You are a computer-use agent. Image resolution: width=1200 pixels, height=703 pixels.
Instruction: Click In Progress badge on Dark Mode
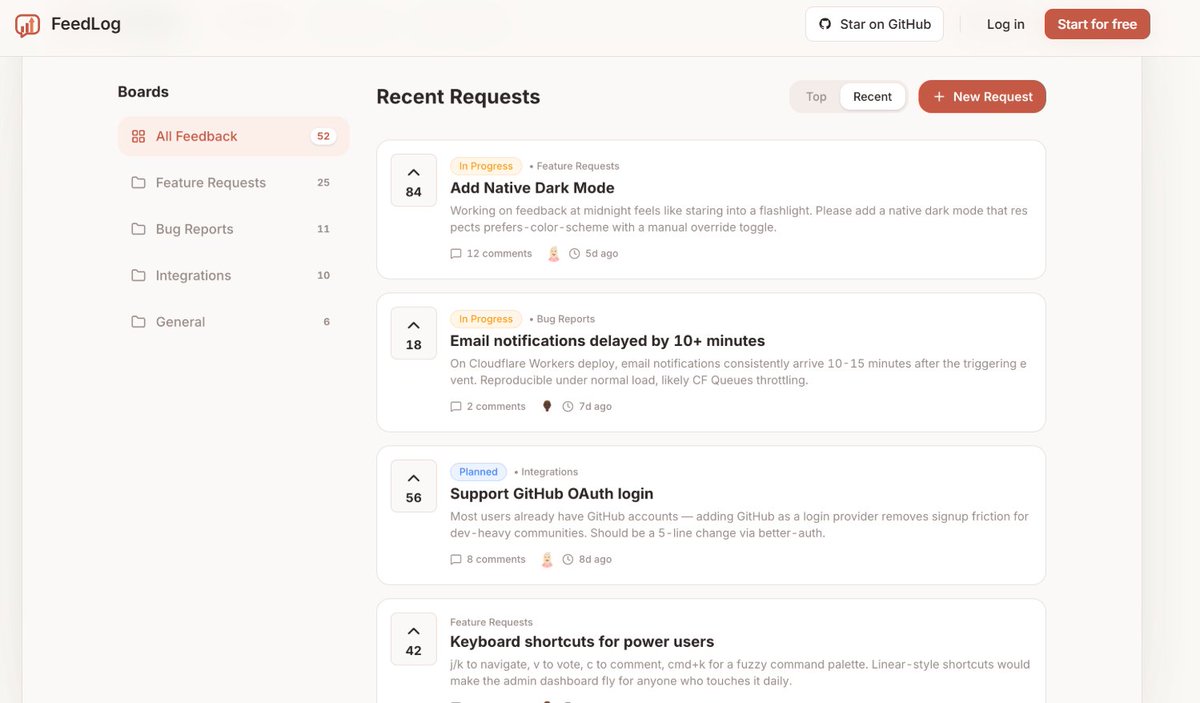486,166
